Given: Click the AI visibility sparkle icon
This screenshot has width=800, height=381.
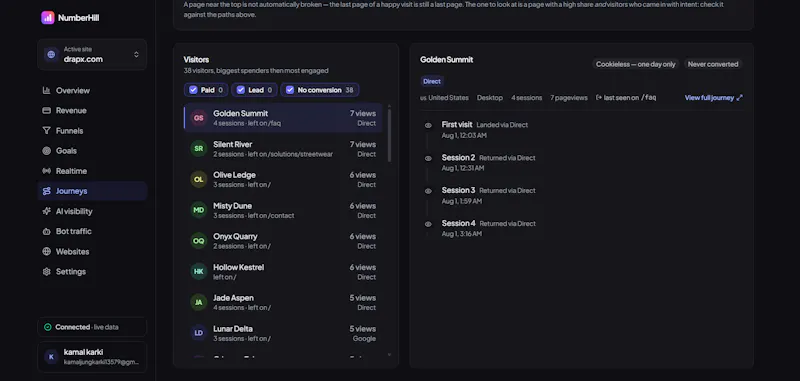Looking at the screenshot, I should (x=46, y=211).
